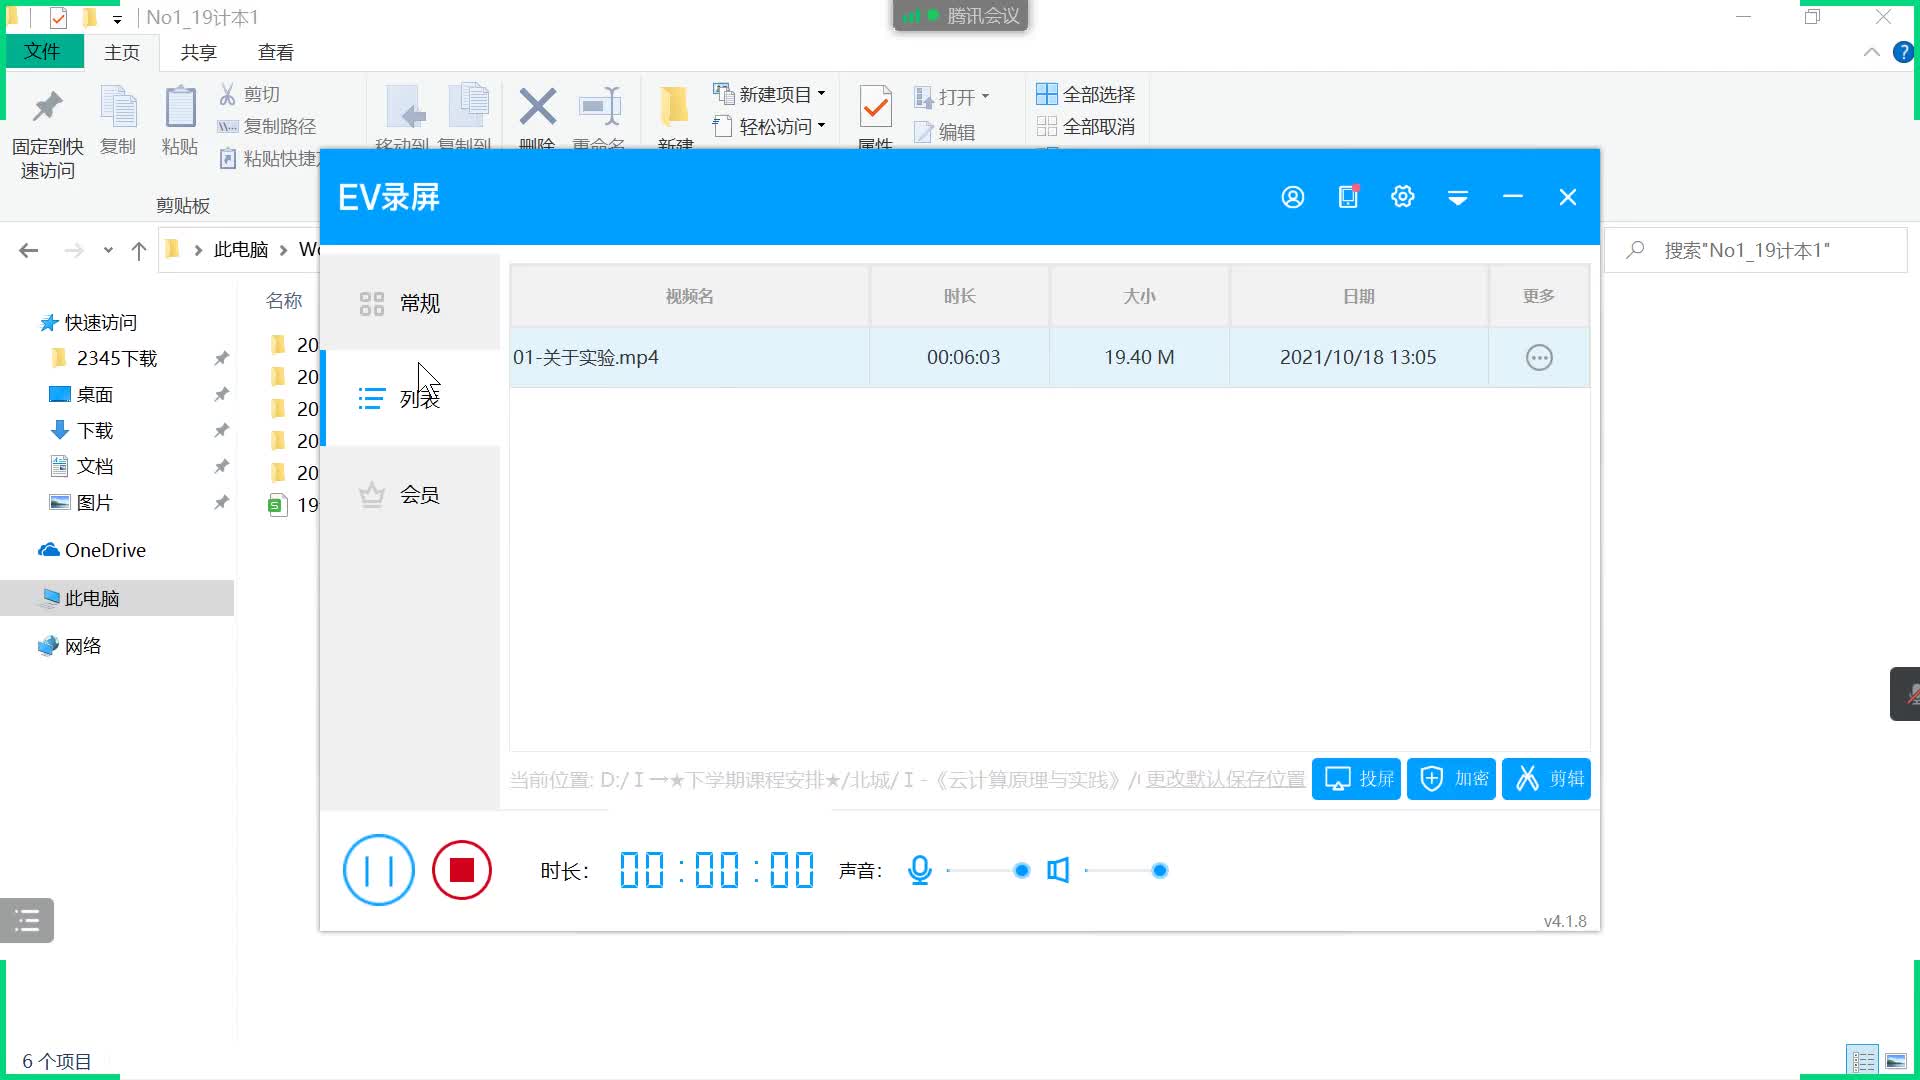Go back with Explorer back arrow
The width and height of the screenshot is (1920, 1080).
tap(29, 250)
